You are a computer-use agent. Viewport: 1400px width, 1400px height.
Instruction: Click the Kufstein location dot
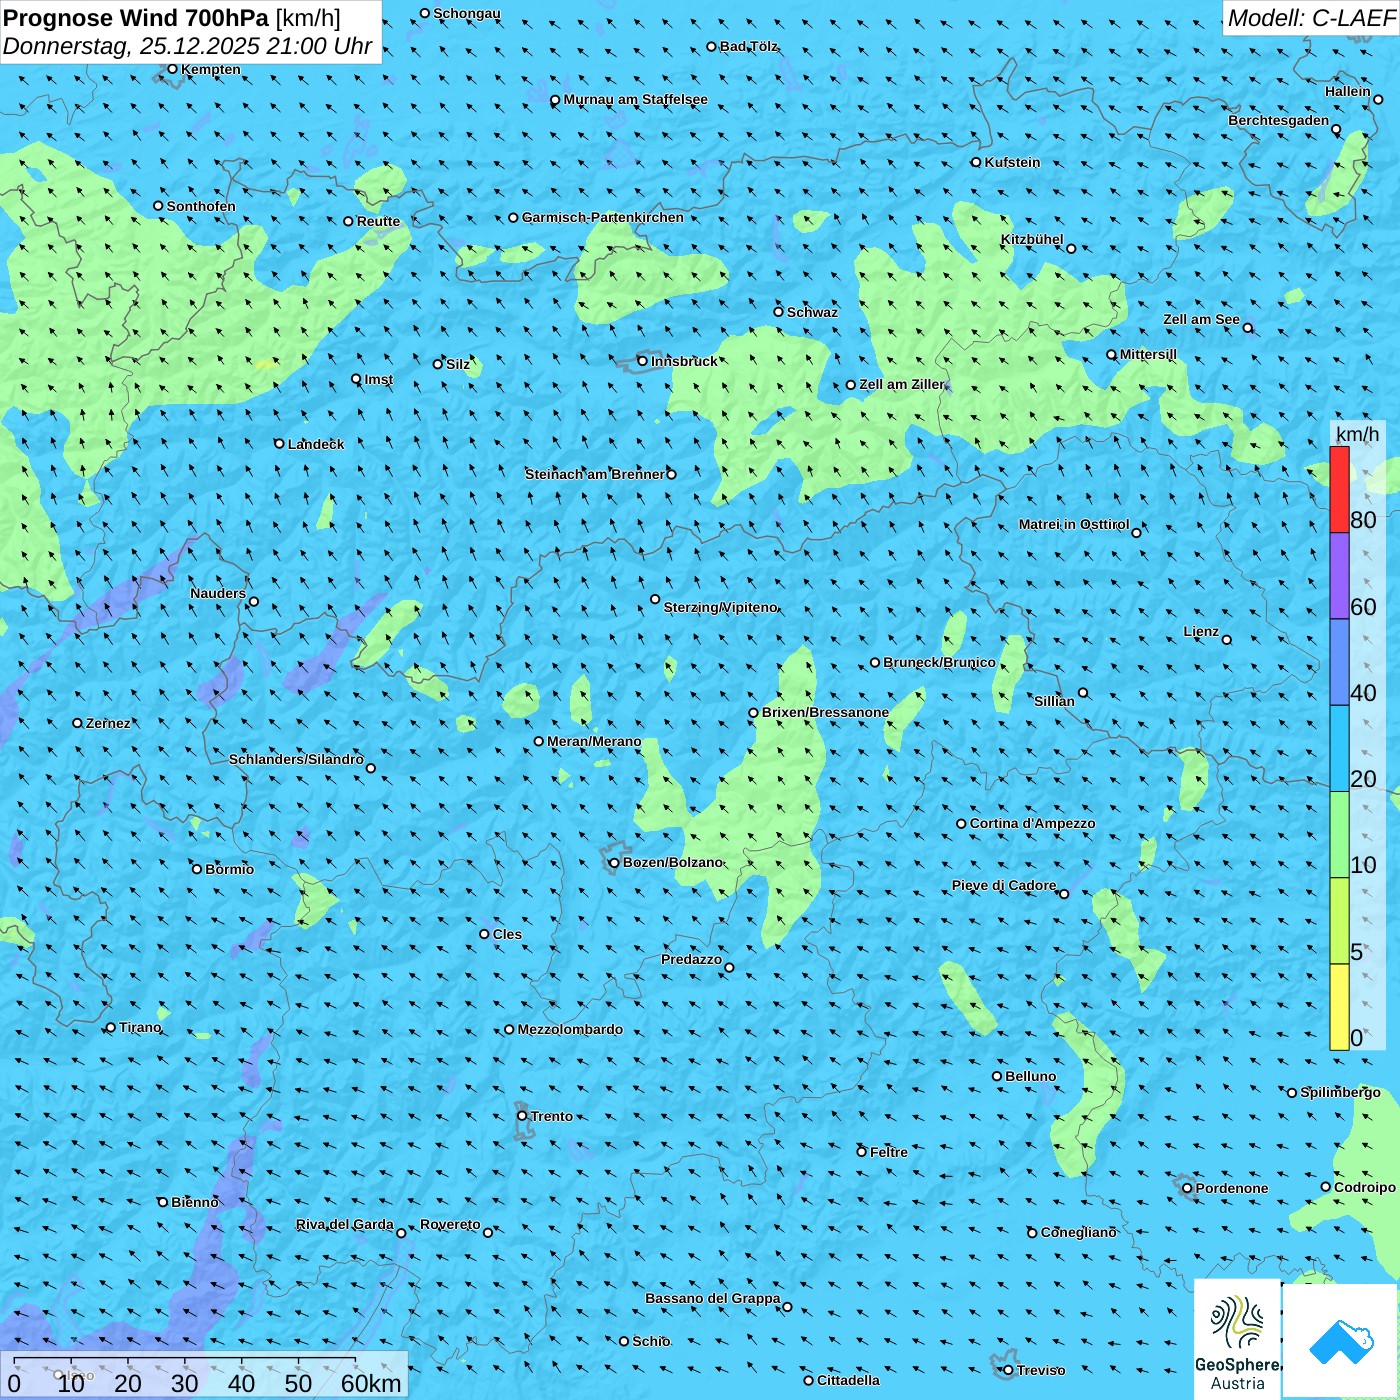click(x=976, y=162)
